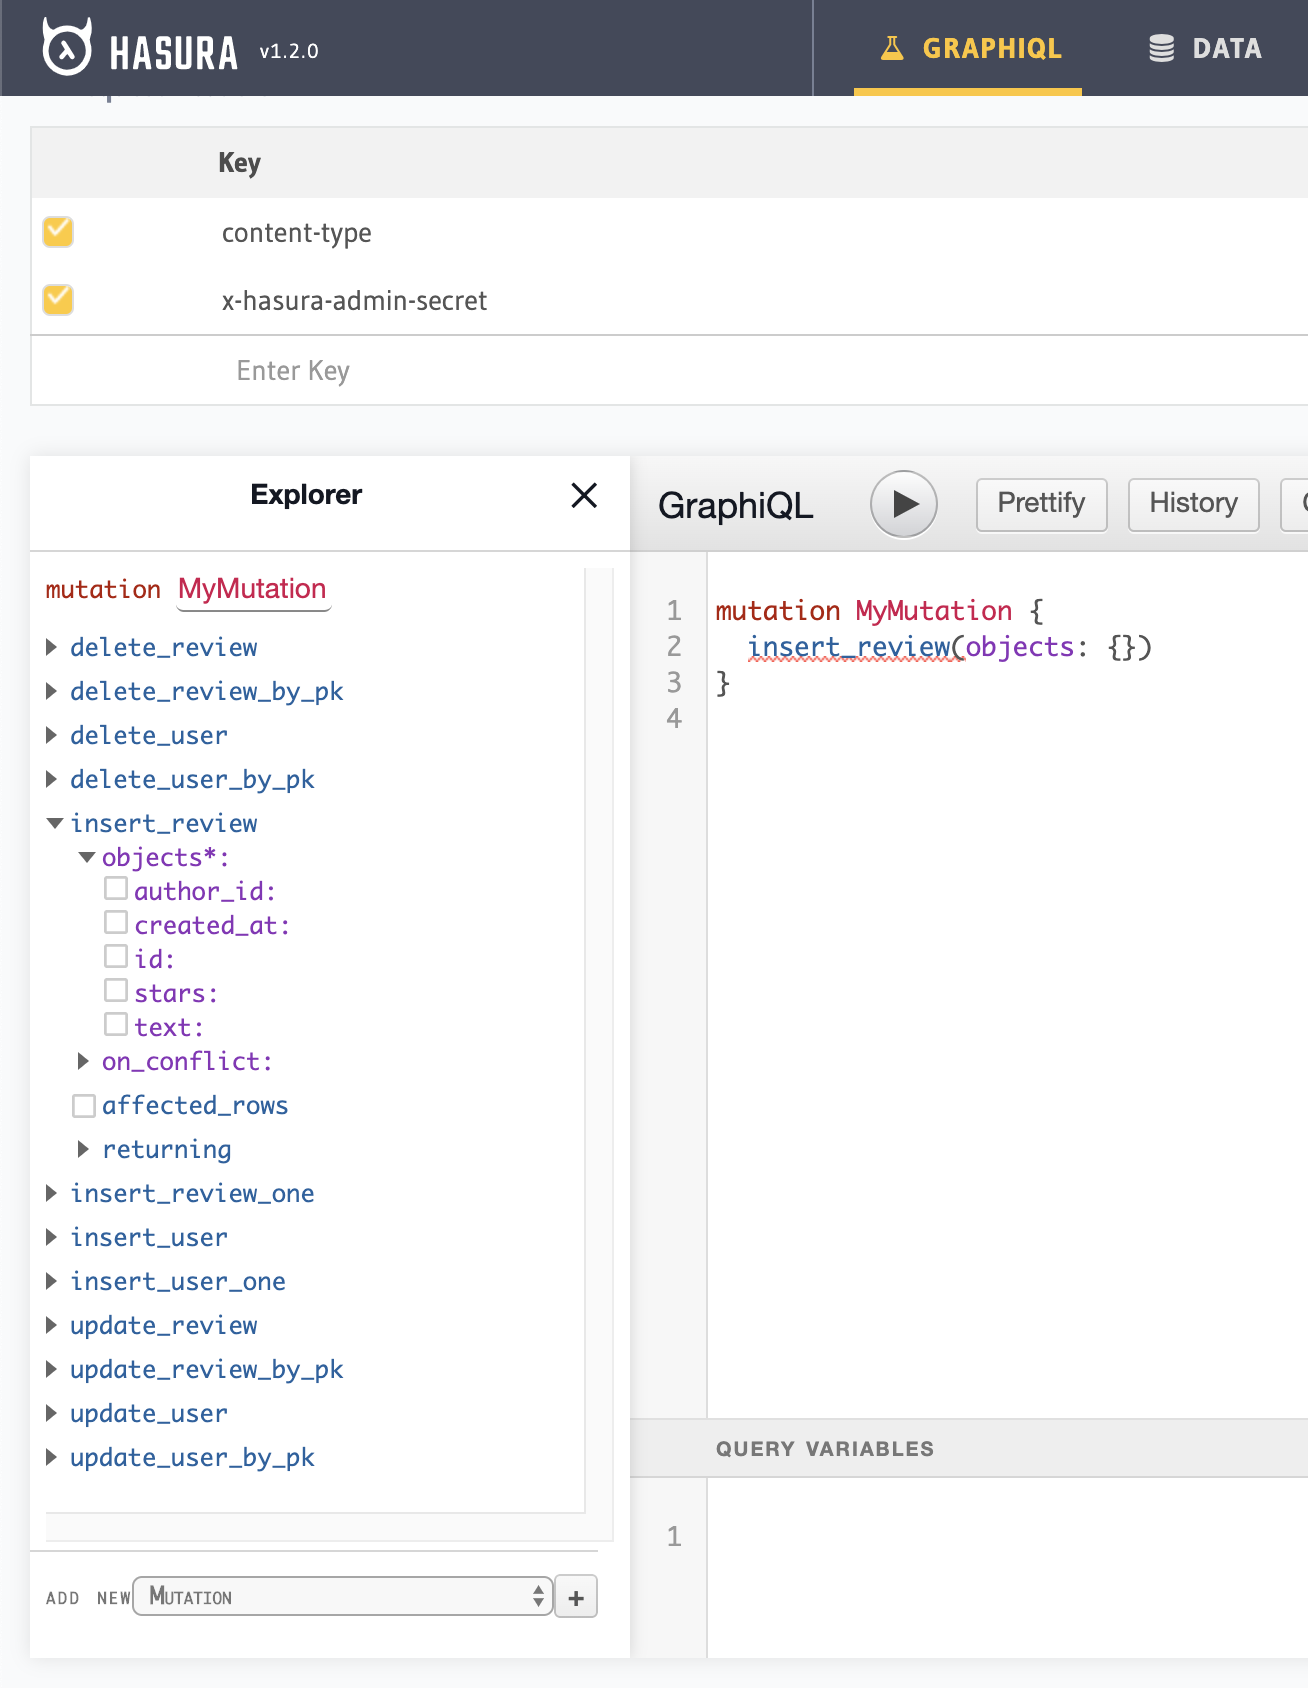Check the text field checkbox
The image size is (1308, 1688).
pyautogui.click(x=116, y=1024)
